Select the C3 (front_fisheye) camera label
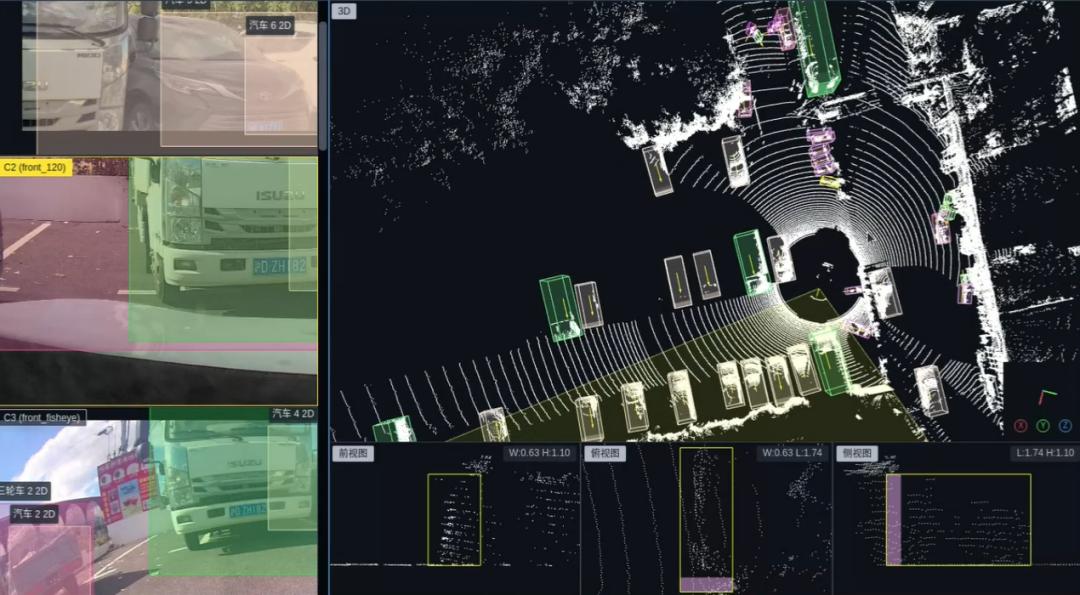This screenshot has width=1080, height=595. tap(43, 417)
